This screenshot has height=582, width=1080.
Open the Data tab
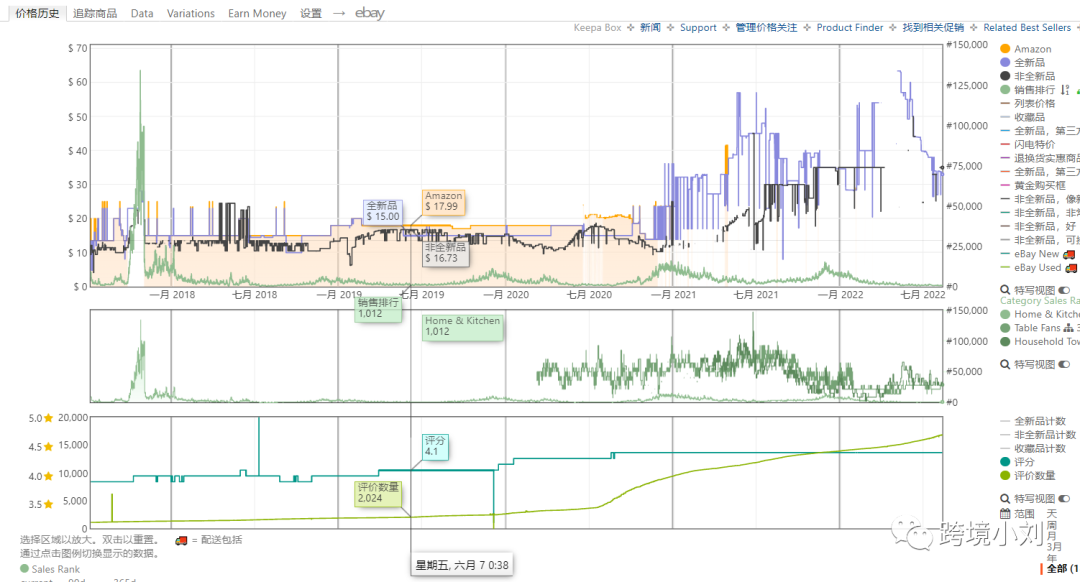pos(142,13)
